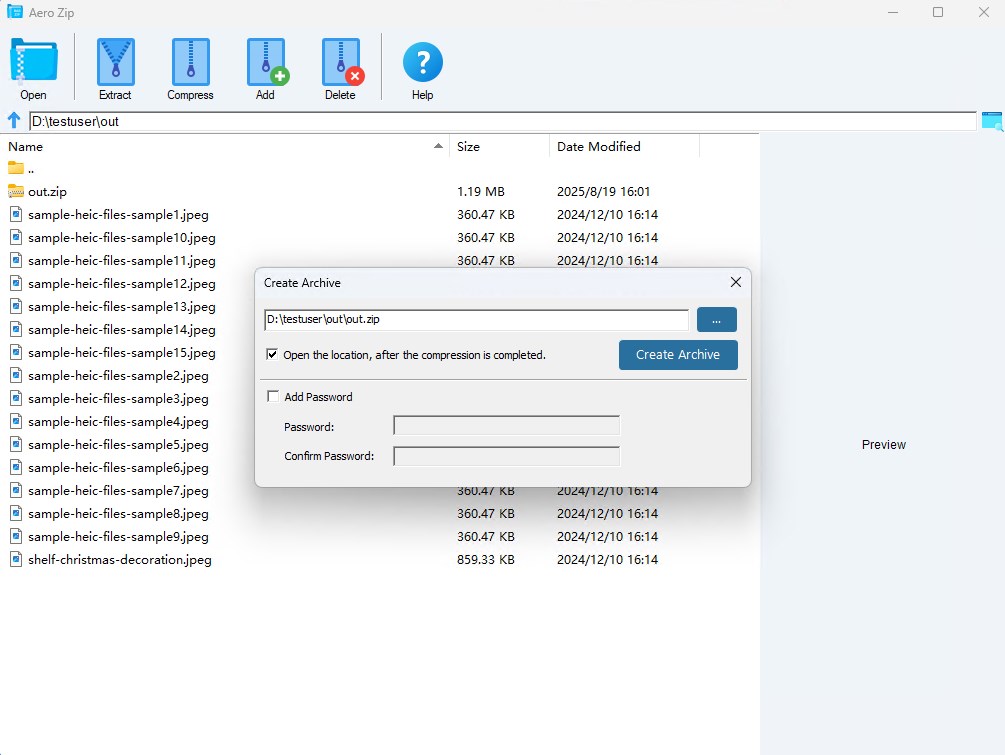The image size is (1005, 755).
Task: Click the sample-heic-files-sample6.jpeg file icon
Action: point(16,468)
